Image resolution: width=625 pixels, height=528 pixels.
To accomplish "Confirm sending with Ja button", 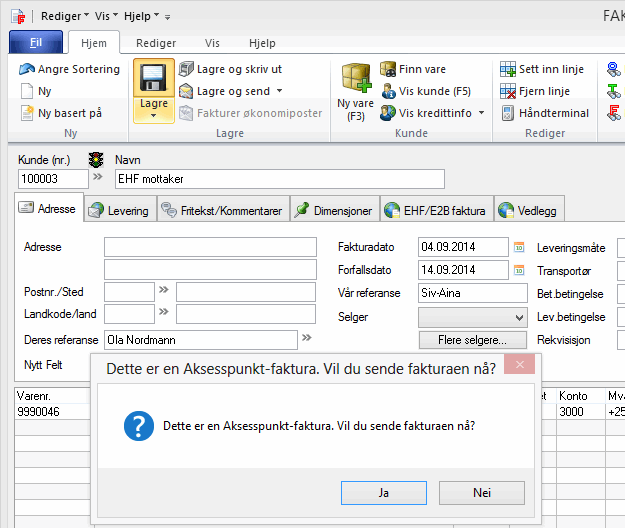I will coord(383,492).
